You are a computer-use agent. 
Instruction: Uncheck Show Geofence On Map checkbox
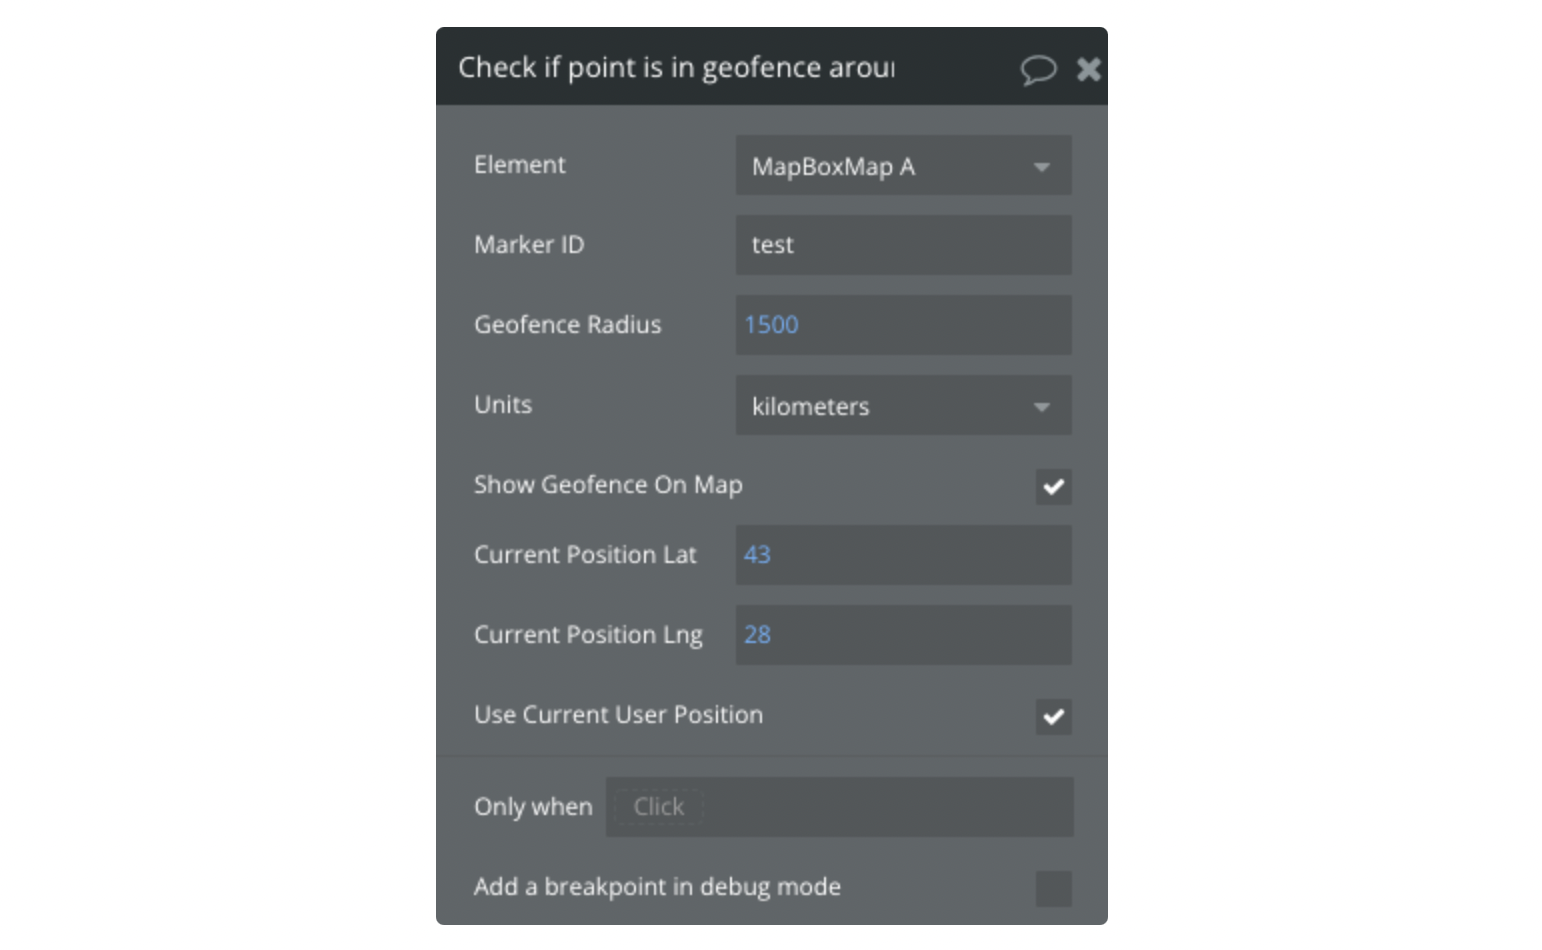coord(1053,487)
